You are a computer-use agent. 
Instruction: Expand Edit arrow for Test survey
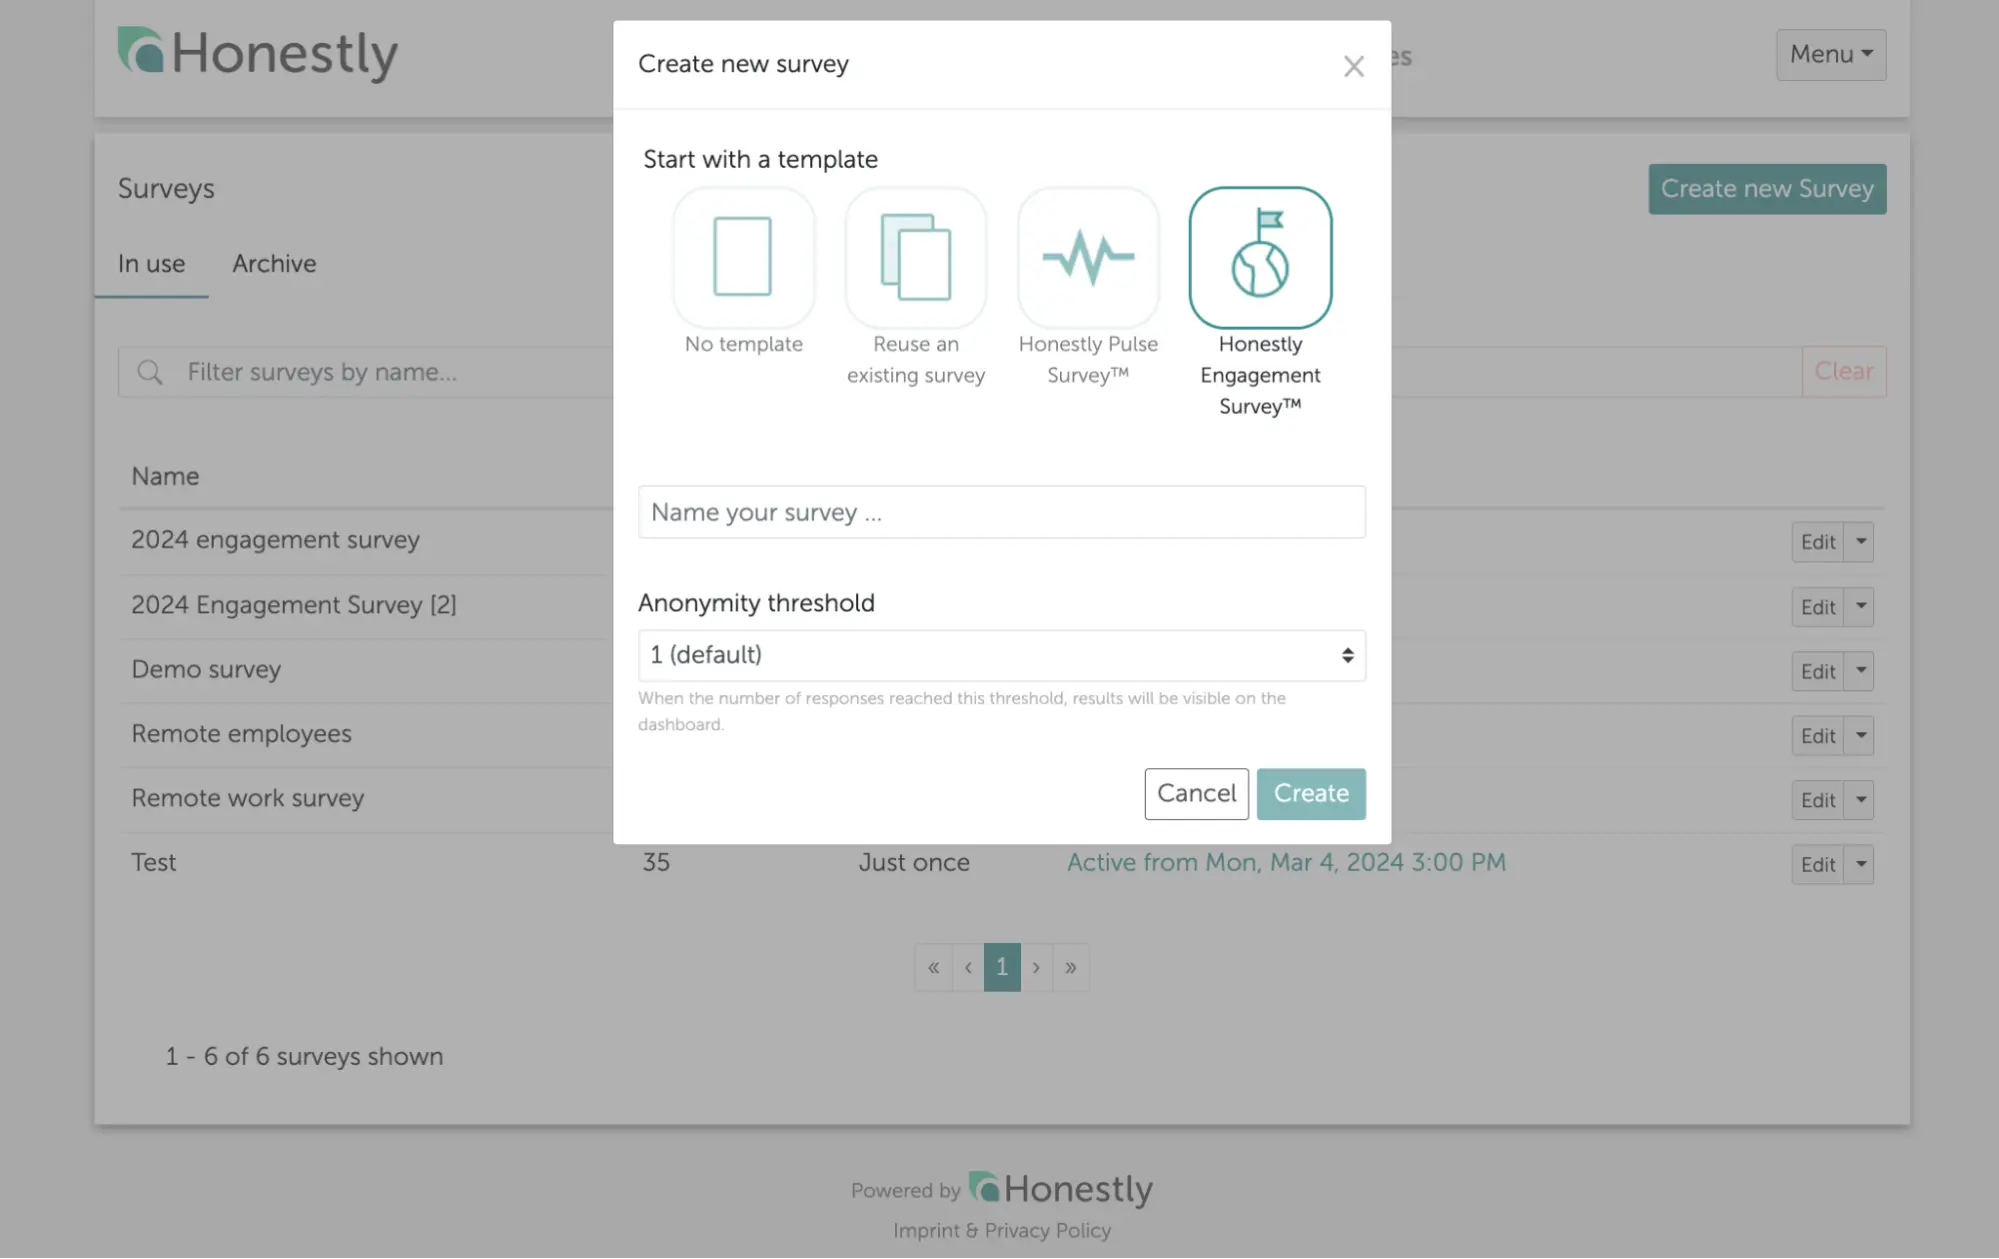[x=1860, y=864]
